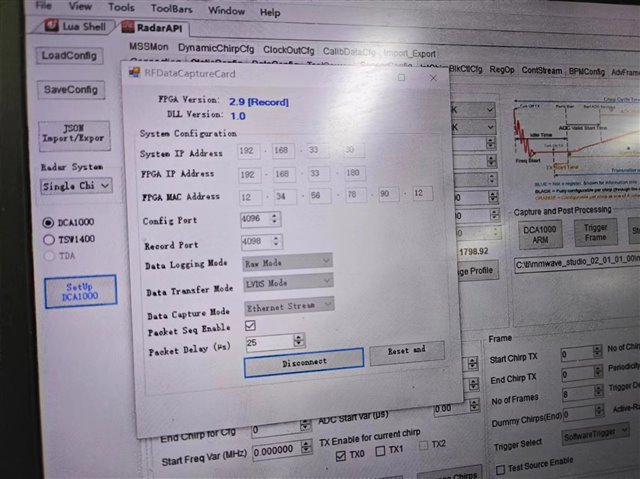This screenshot has height=479, width=640.
Task: Click the Record Port stepper arrows
Action: coord(276,241)
